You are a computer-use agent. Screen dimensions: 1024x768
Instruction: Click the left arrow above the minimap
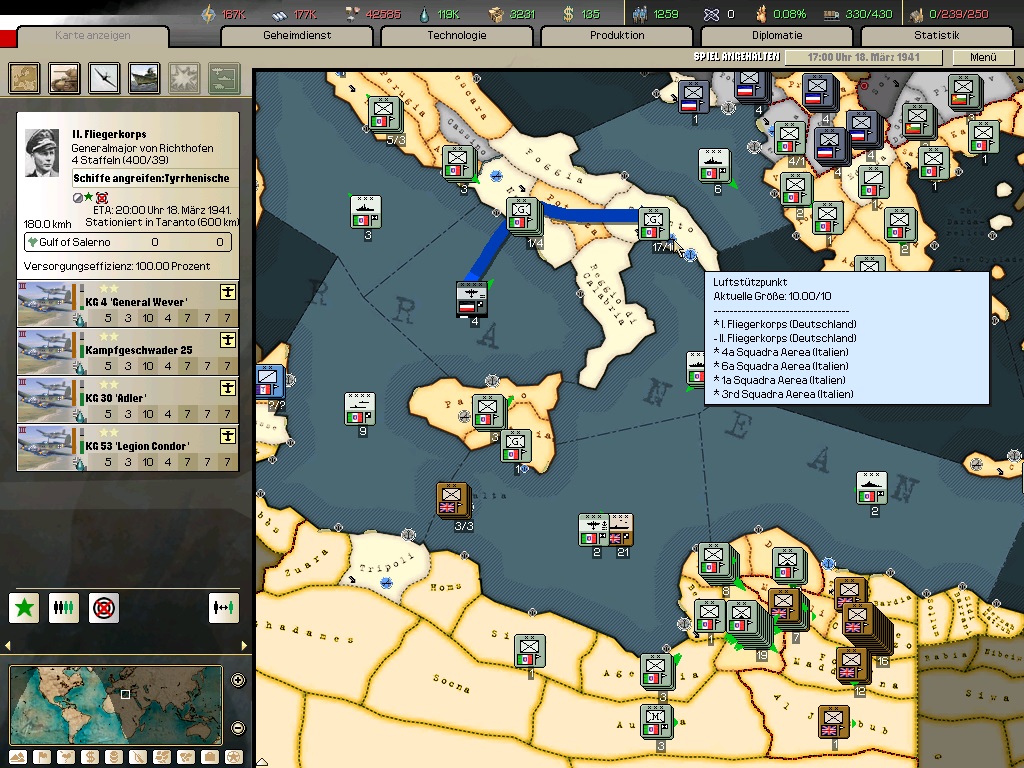(x=7, y=646)
